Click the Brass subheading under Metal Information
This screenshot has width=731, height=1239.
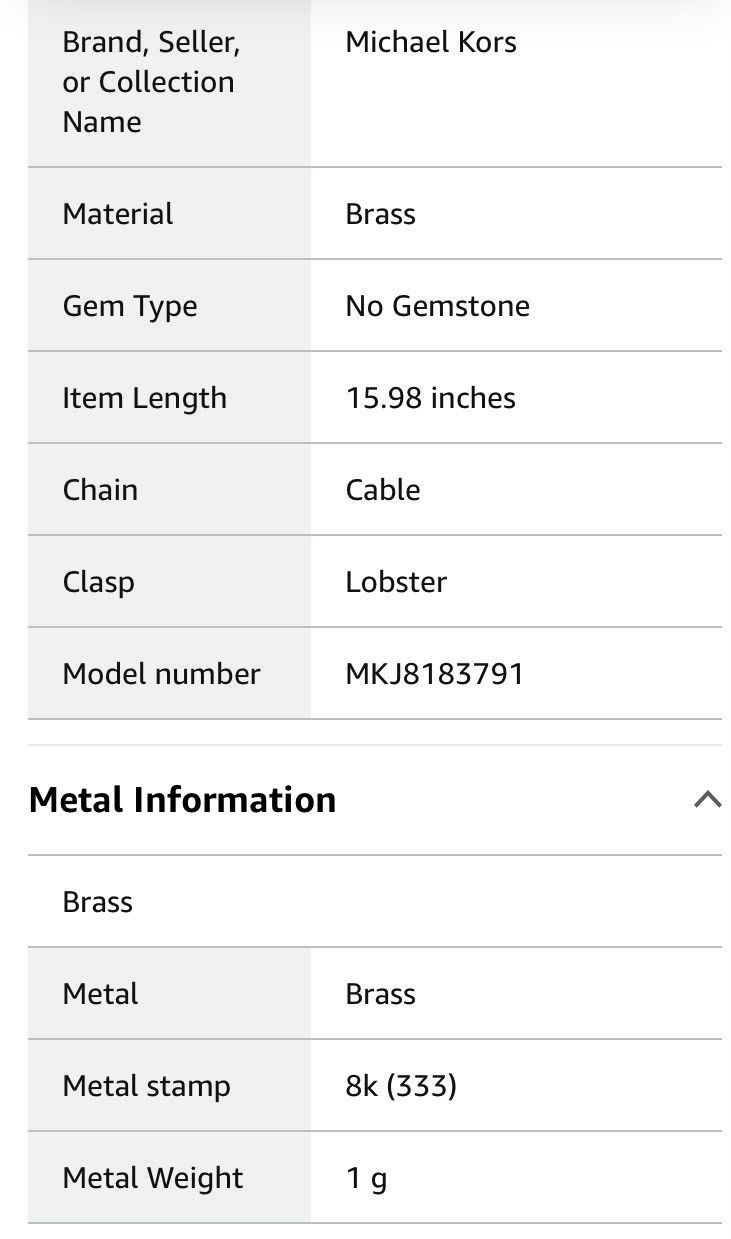click(x=98, y=902)
